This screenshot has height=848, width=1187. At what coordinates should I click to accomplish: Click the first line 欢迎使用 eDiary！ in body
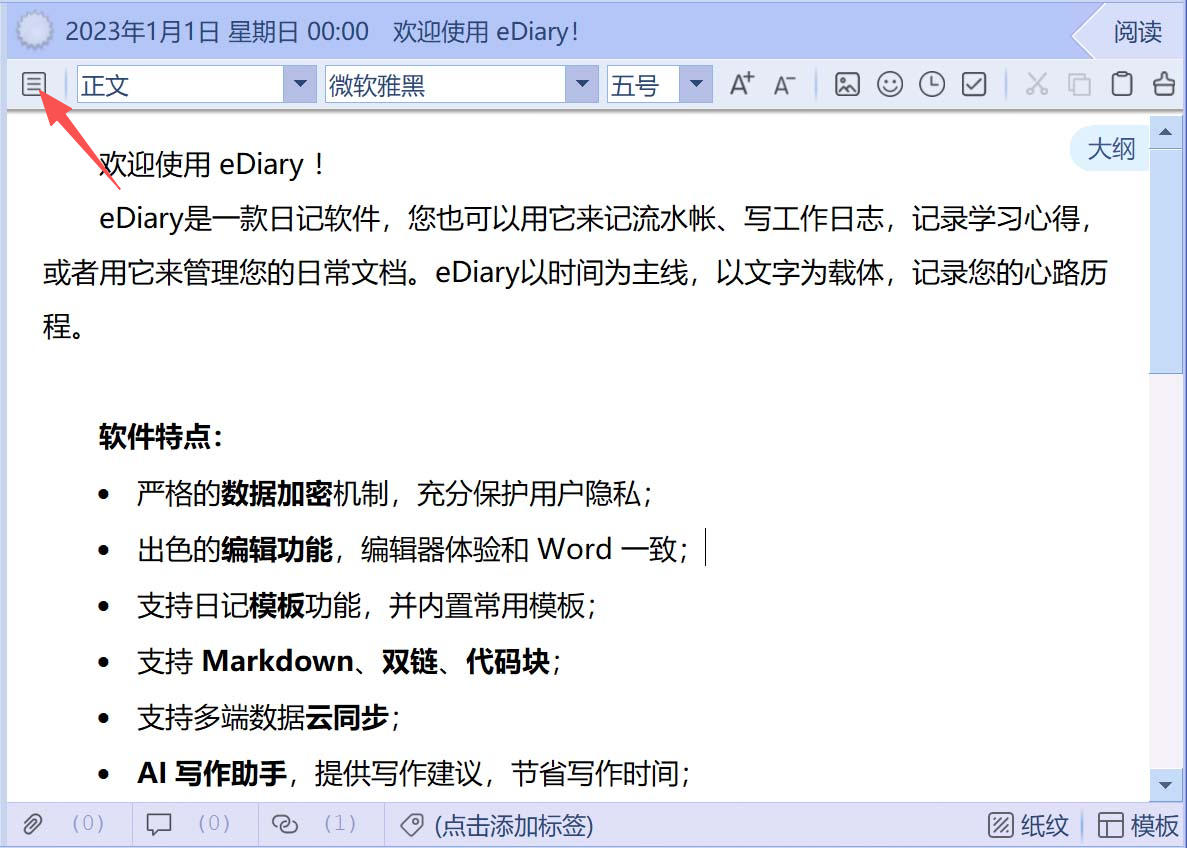tap(213, 164)
